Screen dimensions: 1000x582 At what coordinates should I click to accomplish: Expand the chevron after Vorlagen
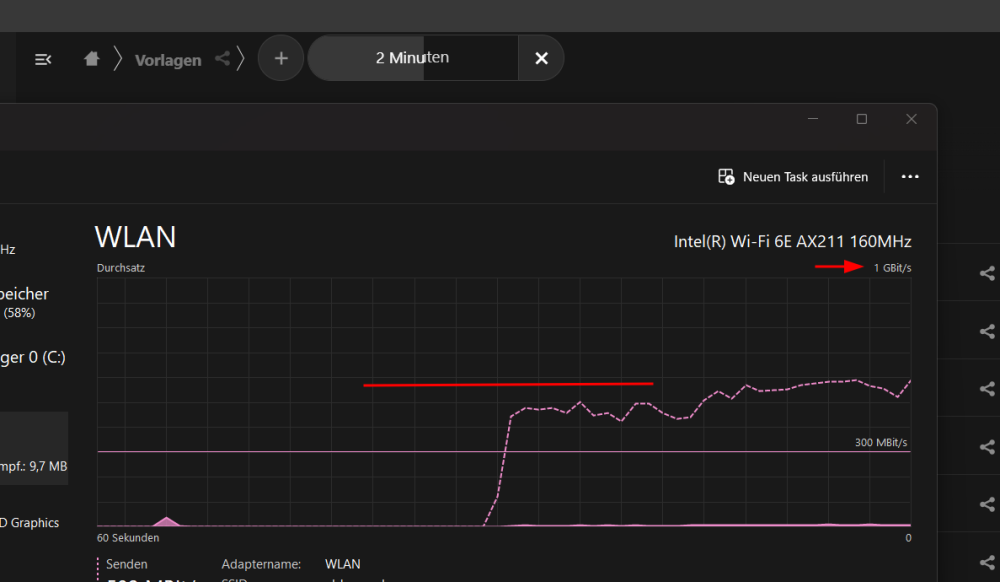point(240,59)
